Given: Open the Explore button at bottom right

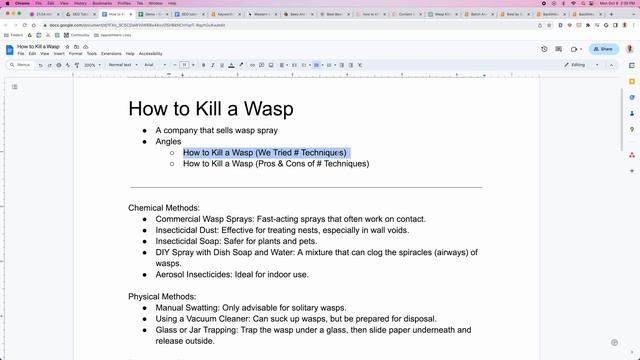Looking at the screenshot, I should [x=614, y=342].
